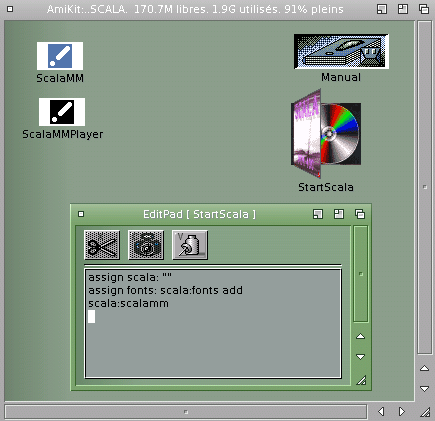Send the EditPad window to back
This screenshot has width=435, height=421.
(x=360, y=214)
